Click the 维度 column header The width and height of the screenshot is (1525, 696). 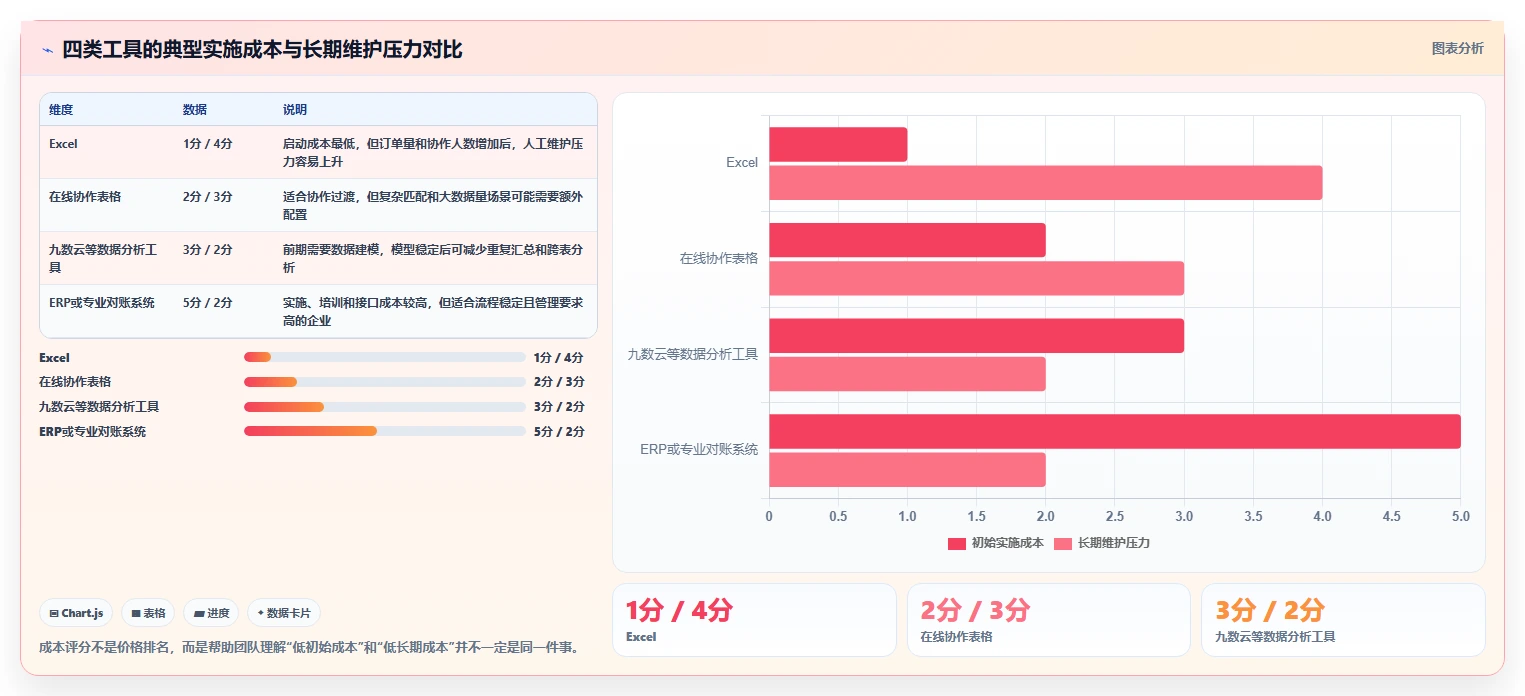[61, 110]
